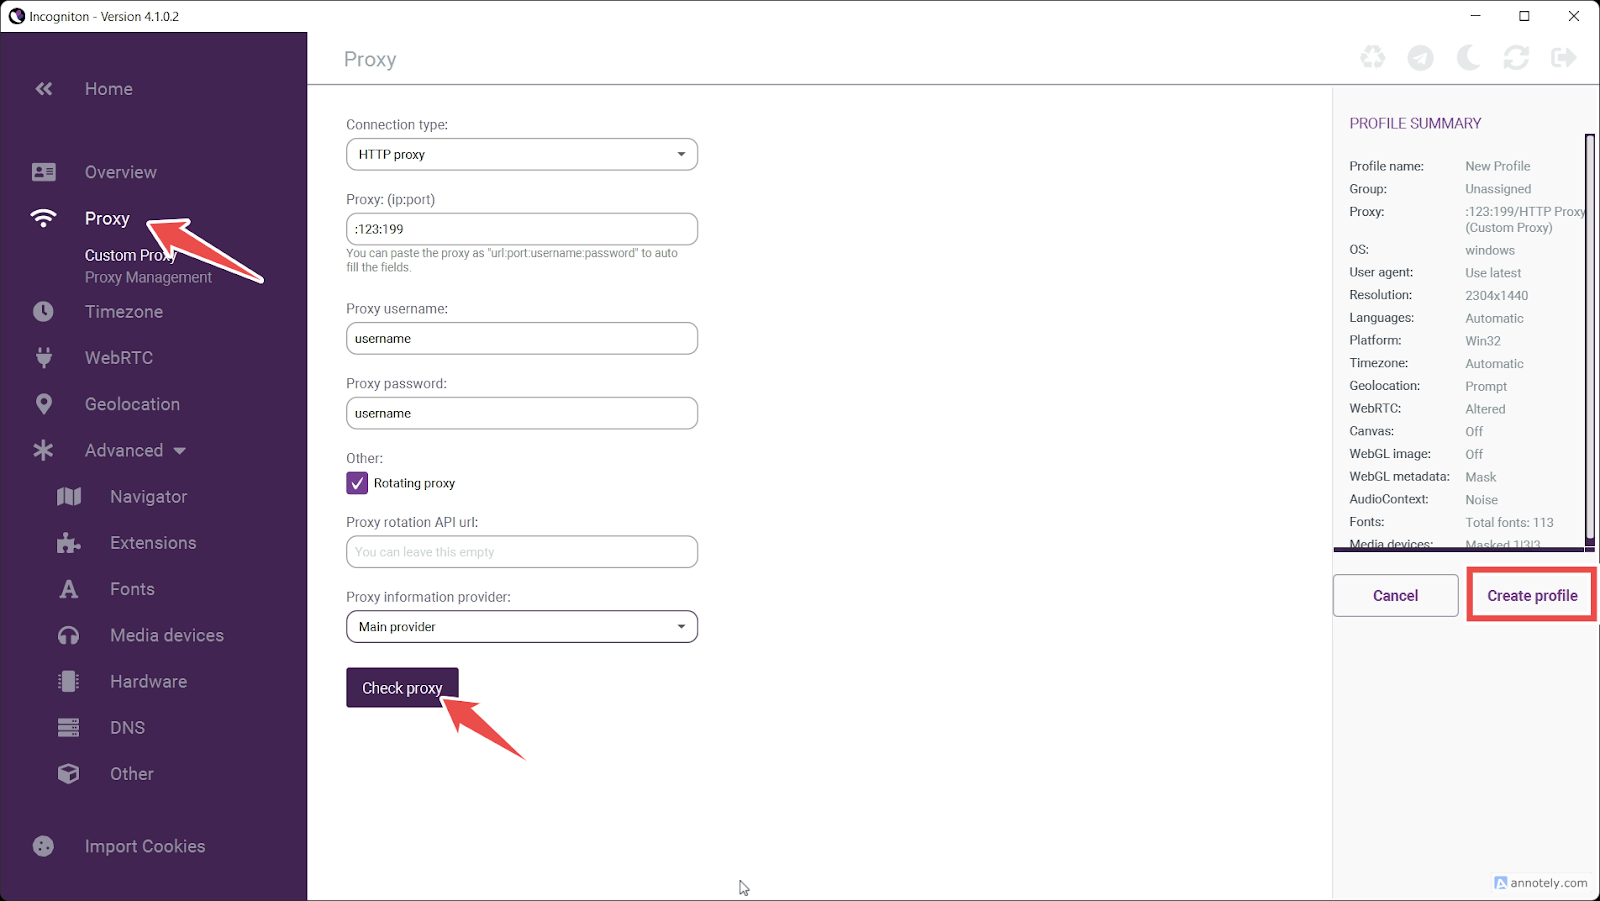Image resolution: width=1600 pixels, height=901 pixels.
Task: Open the Overview section
Action: (x=121, y=172)
